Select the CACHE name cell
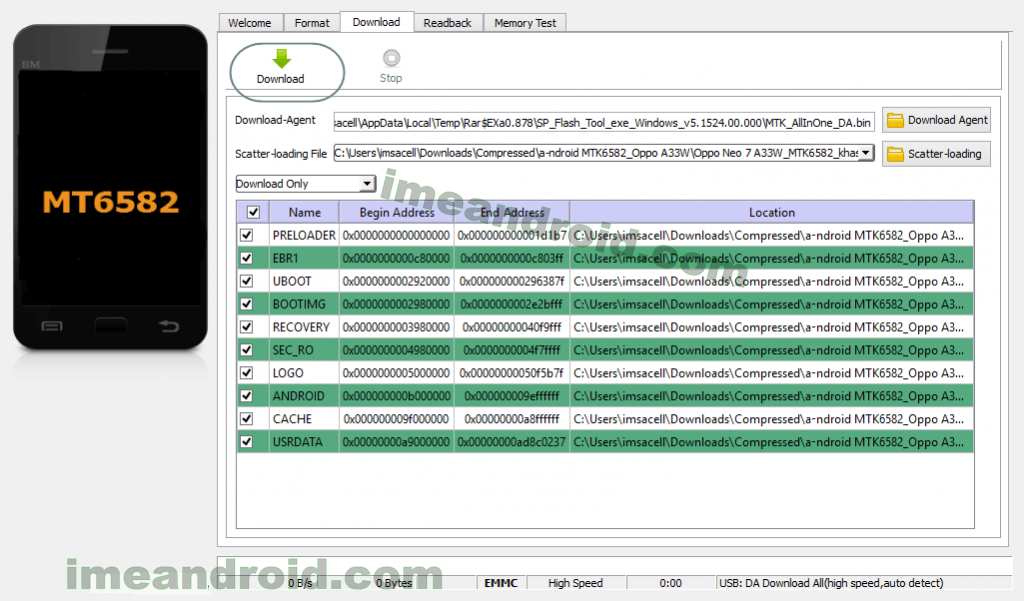The height and width of the screenshot is (601, 1024). pos(304,419)
